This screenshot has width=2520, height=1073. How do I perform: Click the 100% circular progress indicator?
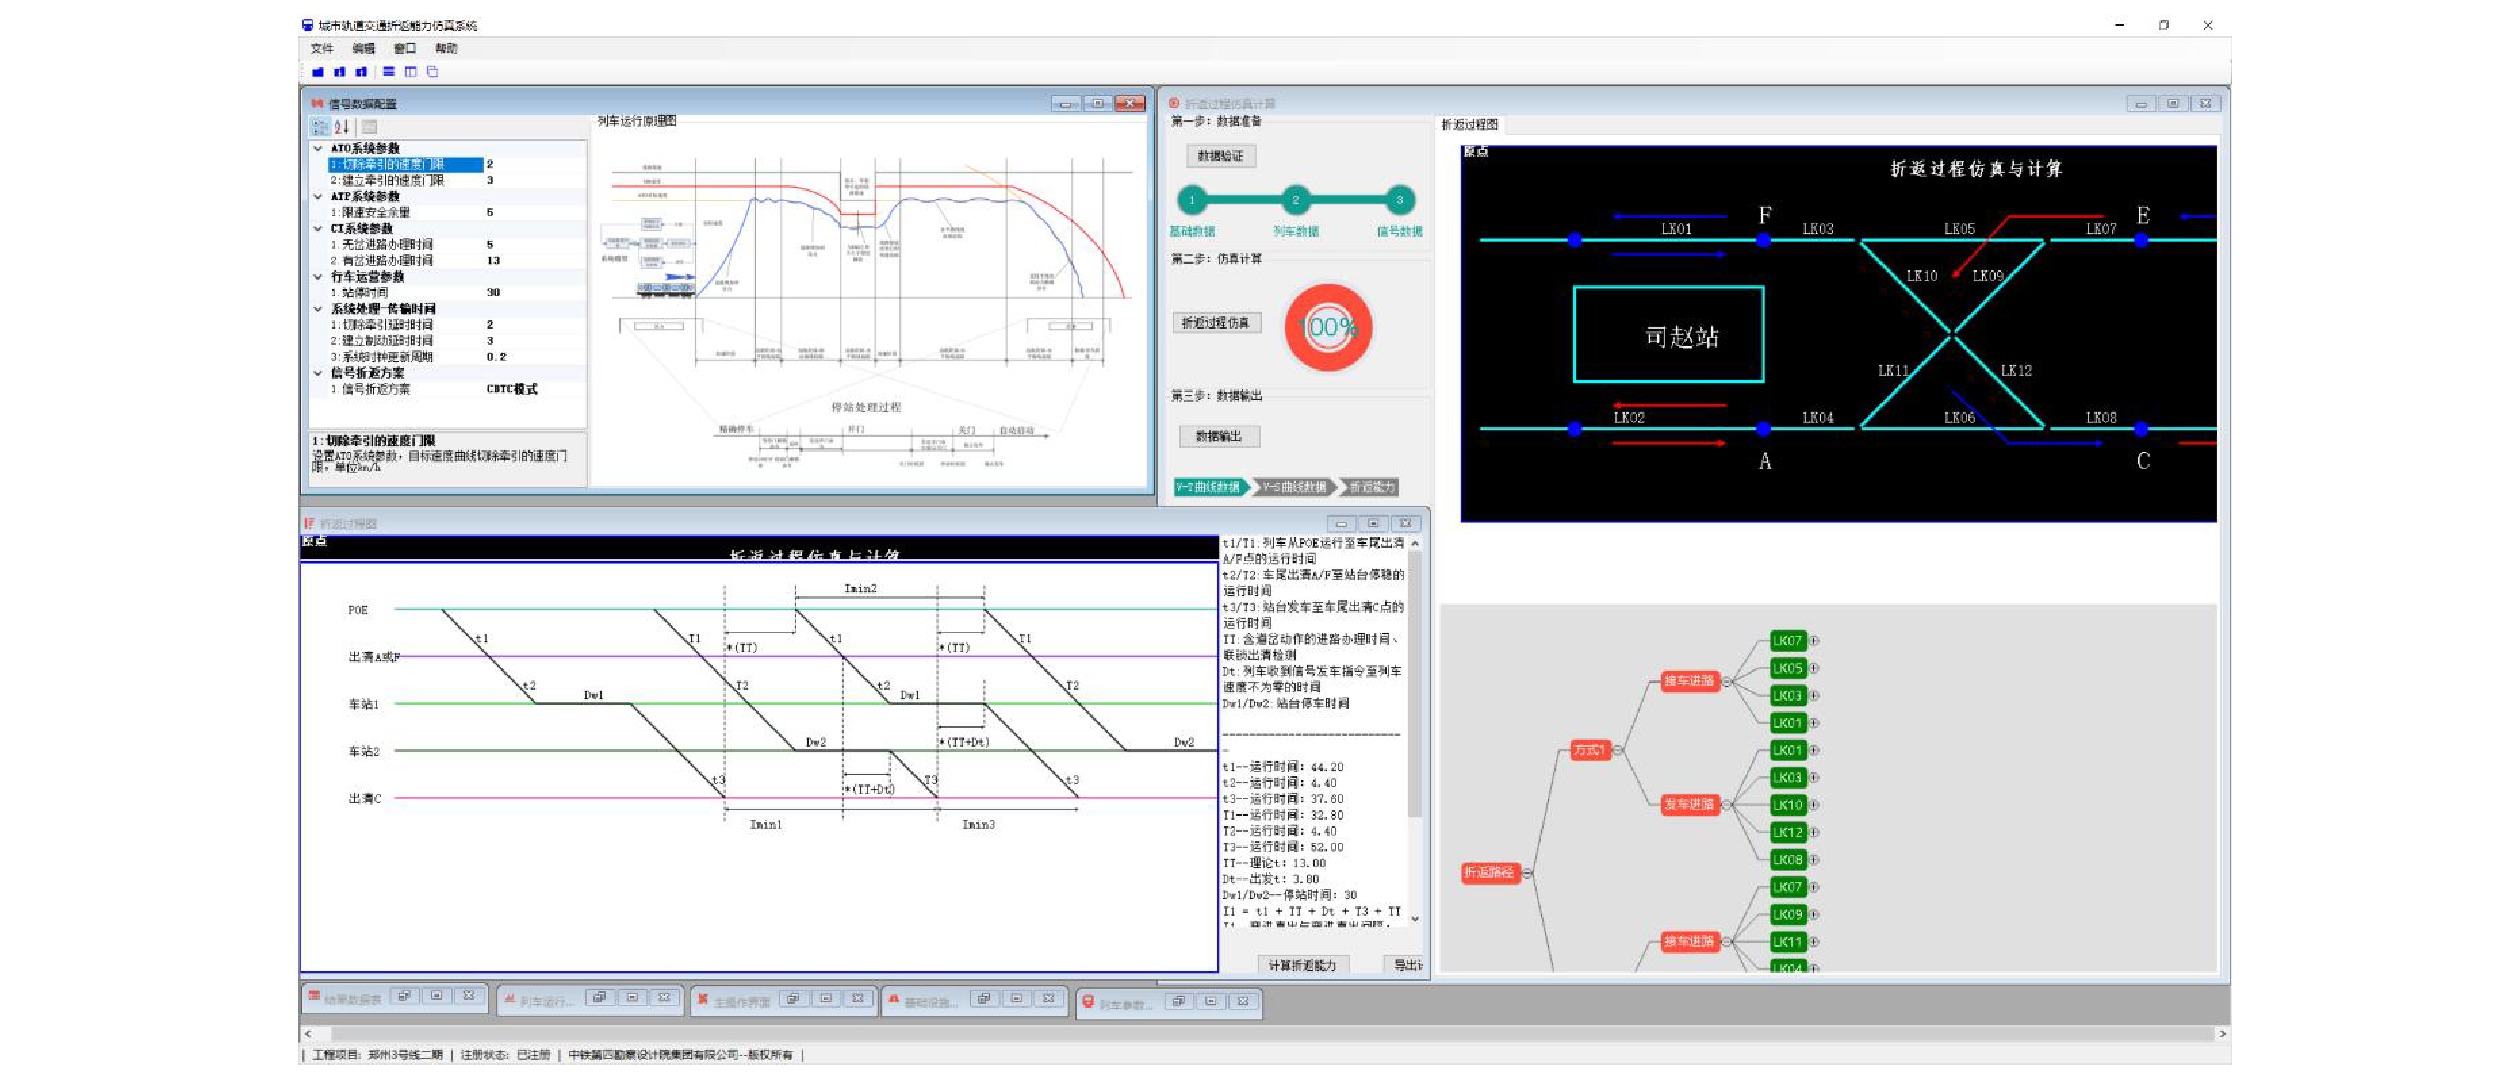click(1328, 327)
